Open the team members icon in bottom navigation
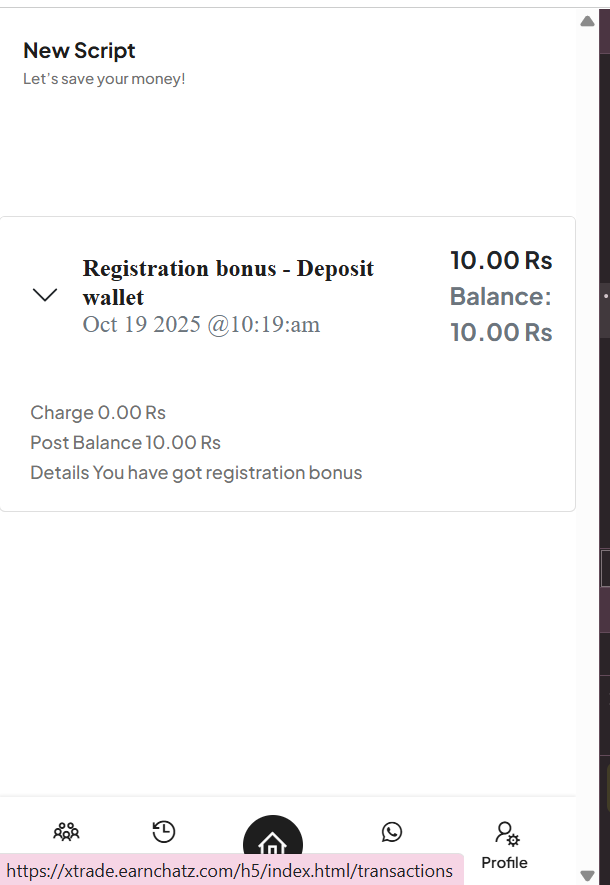 point(66,831)
